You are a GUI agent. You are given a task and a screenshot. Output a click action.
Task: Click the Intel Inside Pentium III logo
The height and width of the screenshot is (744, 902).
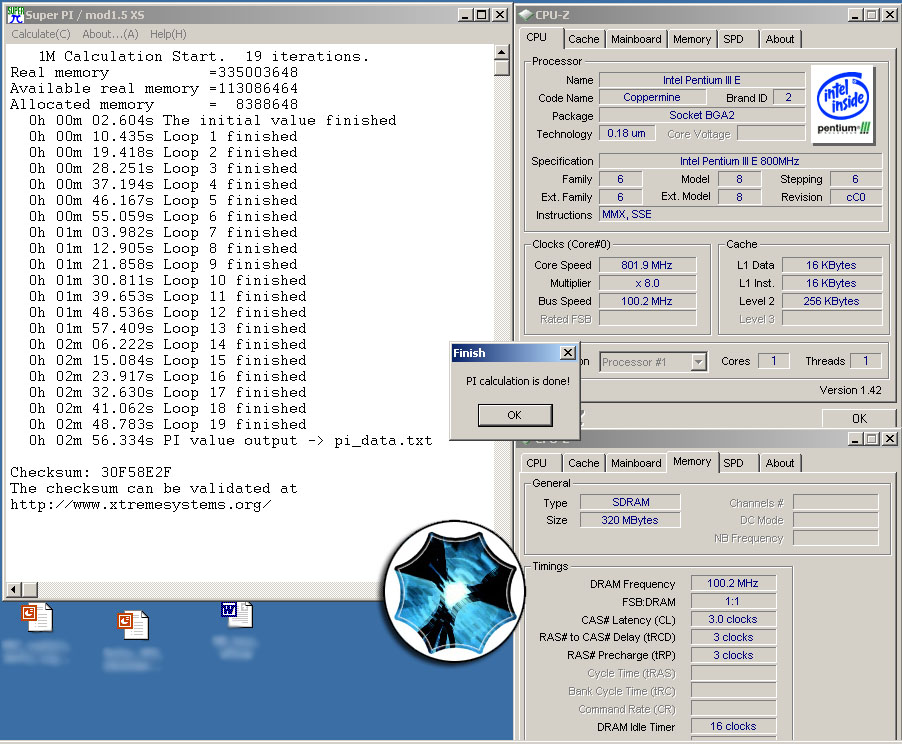pyautogui.click(x=843, y=104)
